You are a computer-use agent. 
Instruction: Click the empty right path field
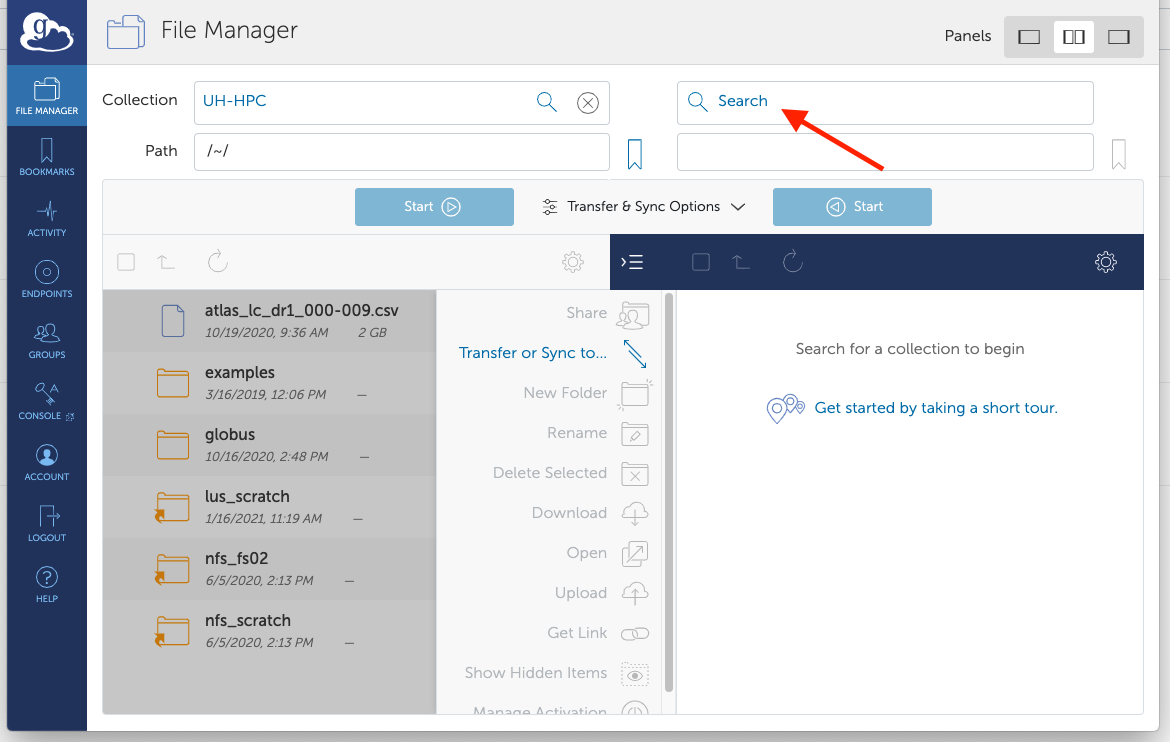(885, 152)
